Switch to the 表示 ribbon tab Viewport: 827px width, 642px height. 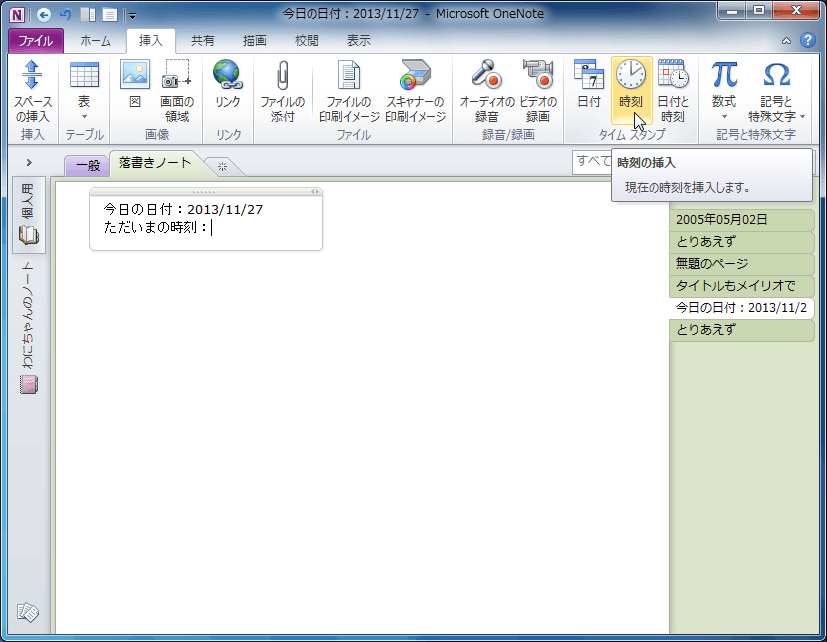point(359,41)
